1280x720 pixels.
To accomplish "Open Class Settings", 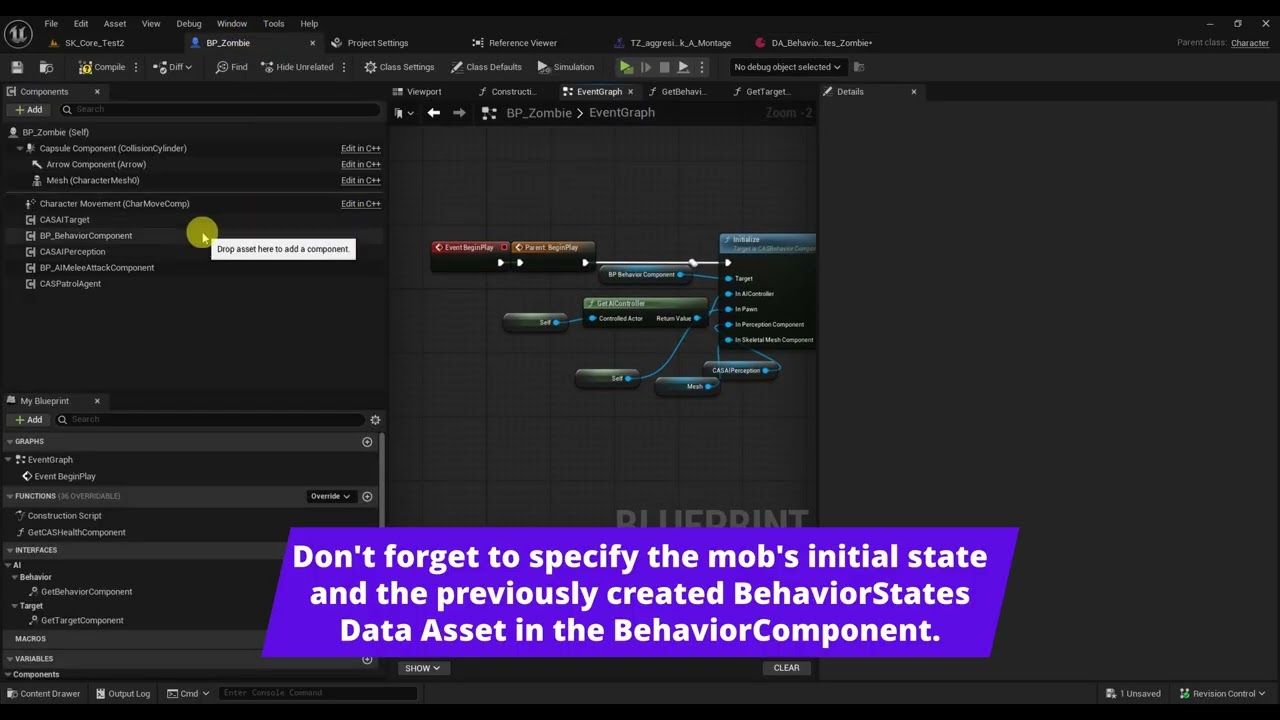I will [399, 67].
